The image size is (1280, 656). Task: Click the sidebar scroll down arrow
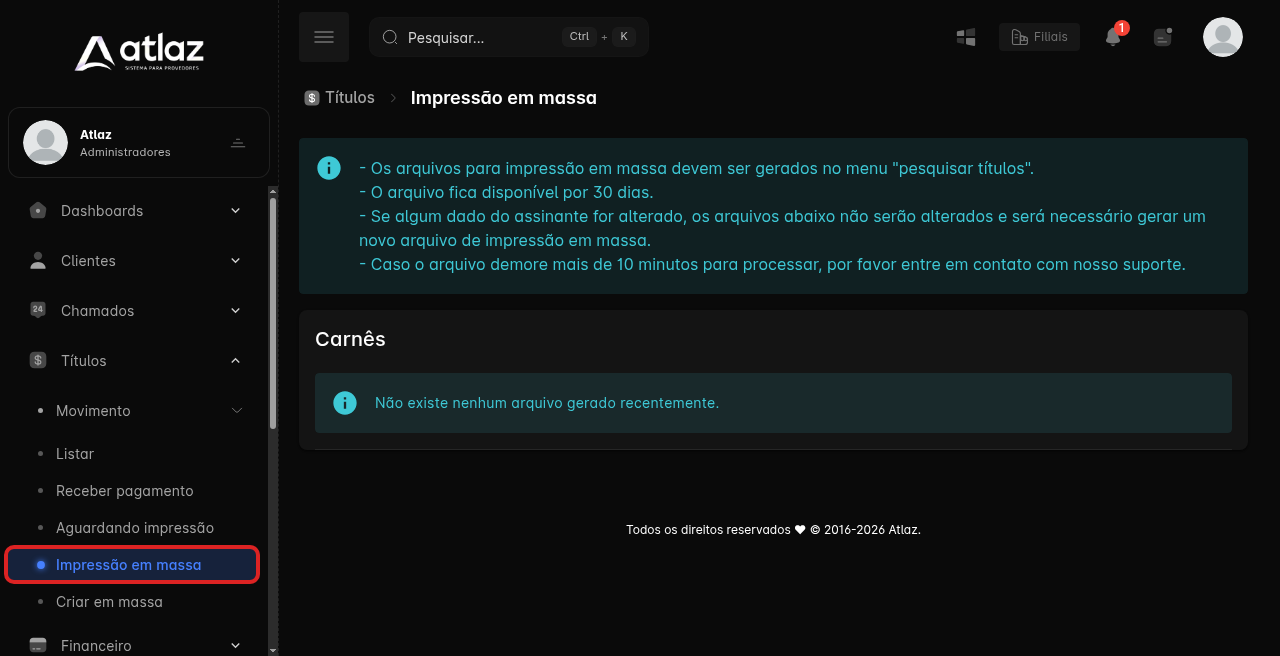pos(273,649)
